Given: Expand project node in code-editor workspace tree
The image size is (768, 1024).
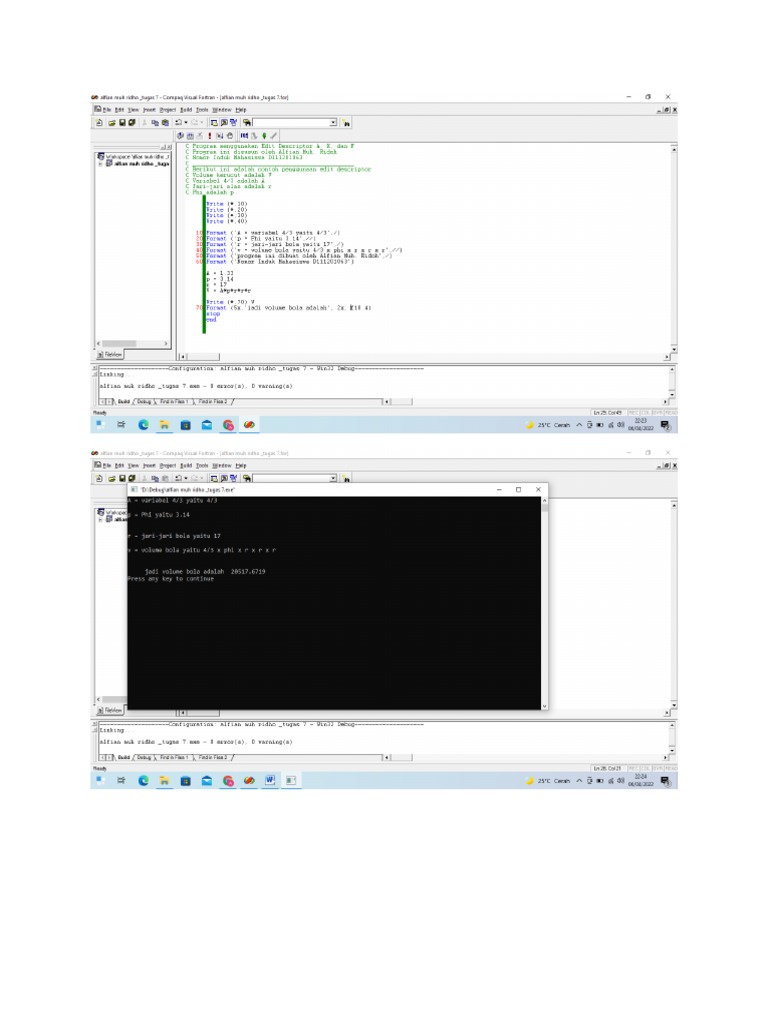Looking at the screenshot, I should (x=100, y=164).
